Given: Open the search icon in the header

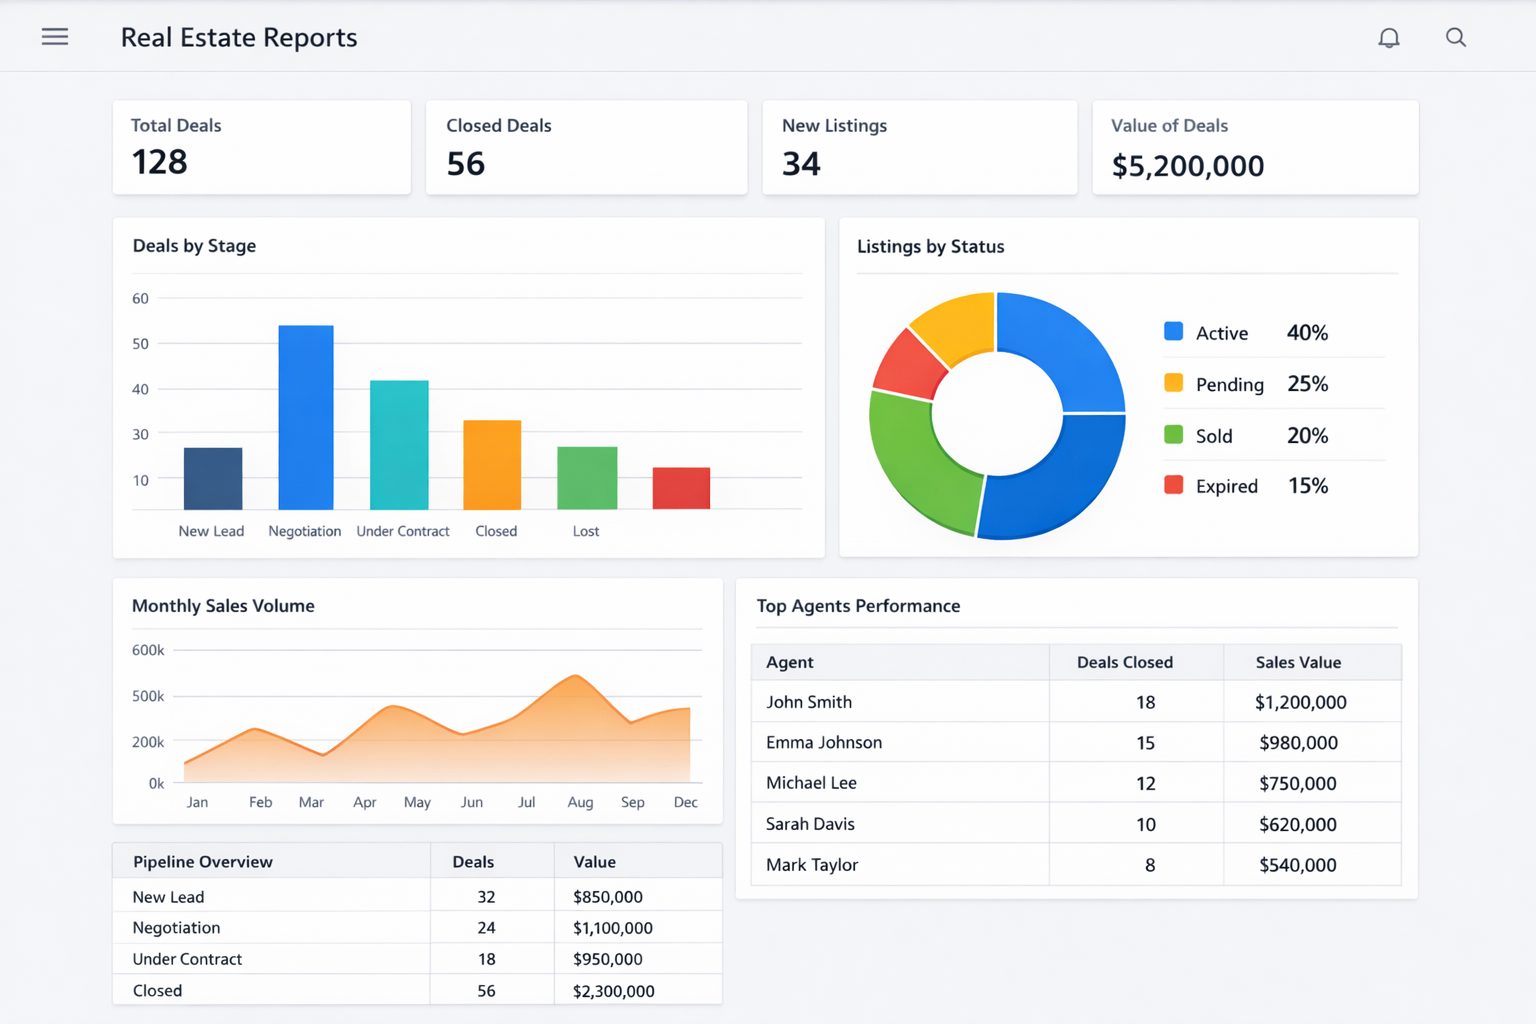Looking at the screenshot, I should (1456, 37).
